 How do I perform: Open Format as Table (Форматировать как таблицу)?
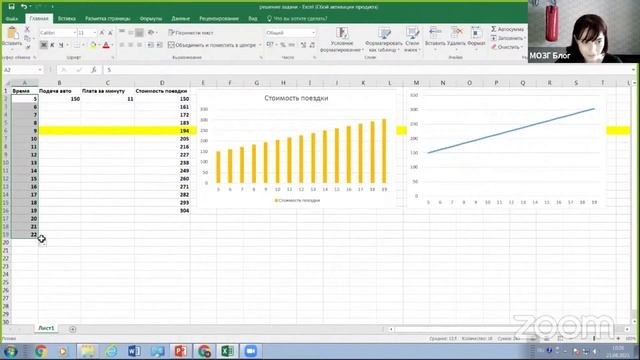click(x=384, y=39)
